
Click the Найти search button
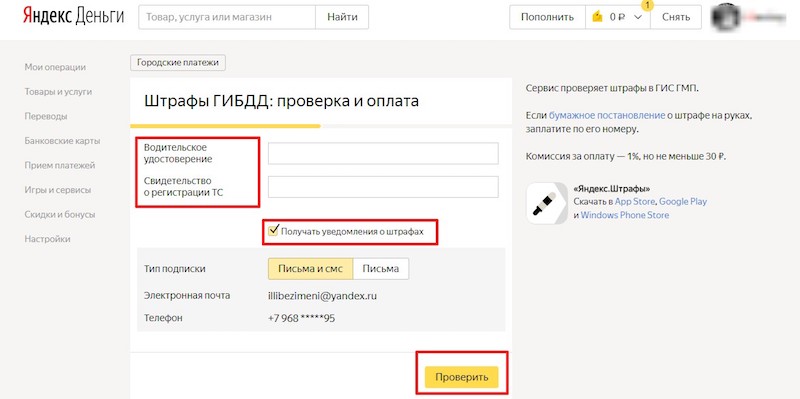point(342,17)
